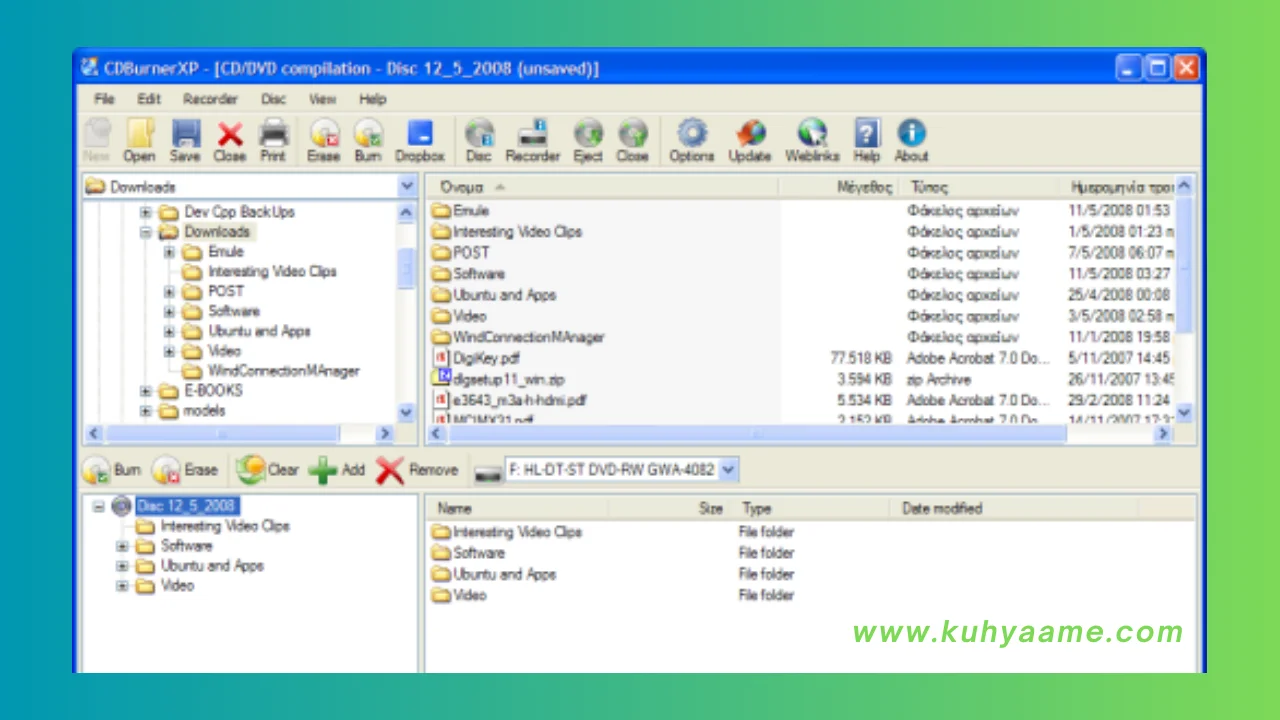Viewport: 1280px width, 720px height.
Task: Sort compilation list by Name header
Action: coord(518,508)
